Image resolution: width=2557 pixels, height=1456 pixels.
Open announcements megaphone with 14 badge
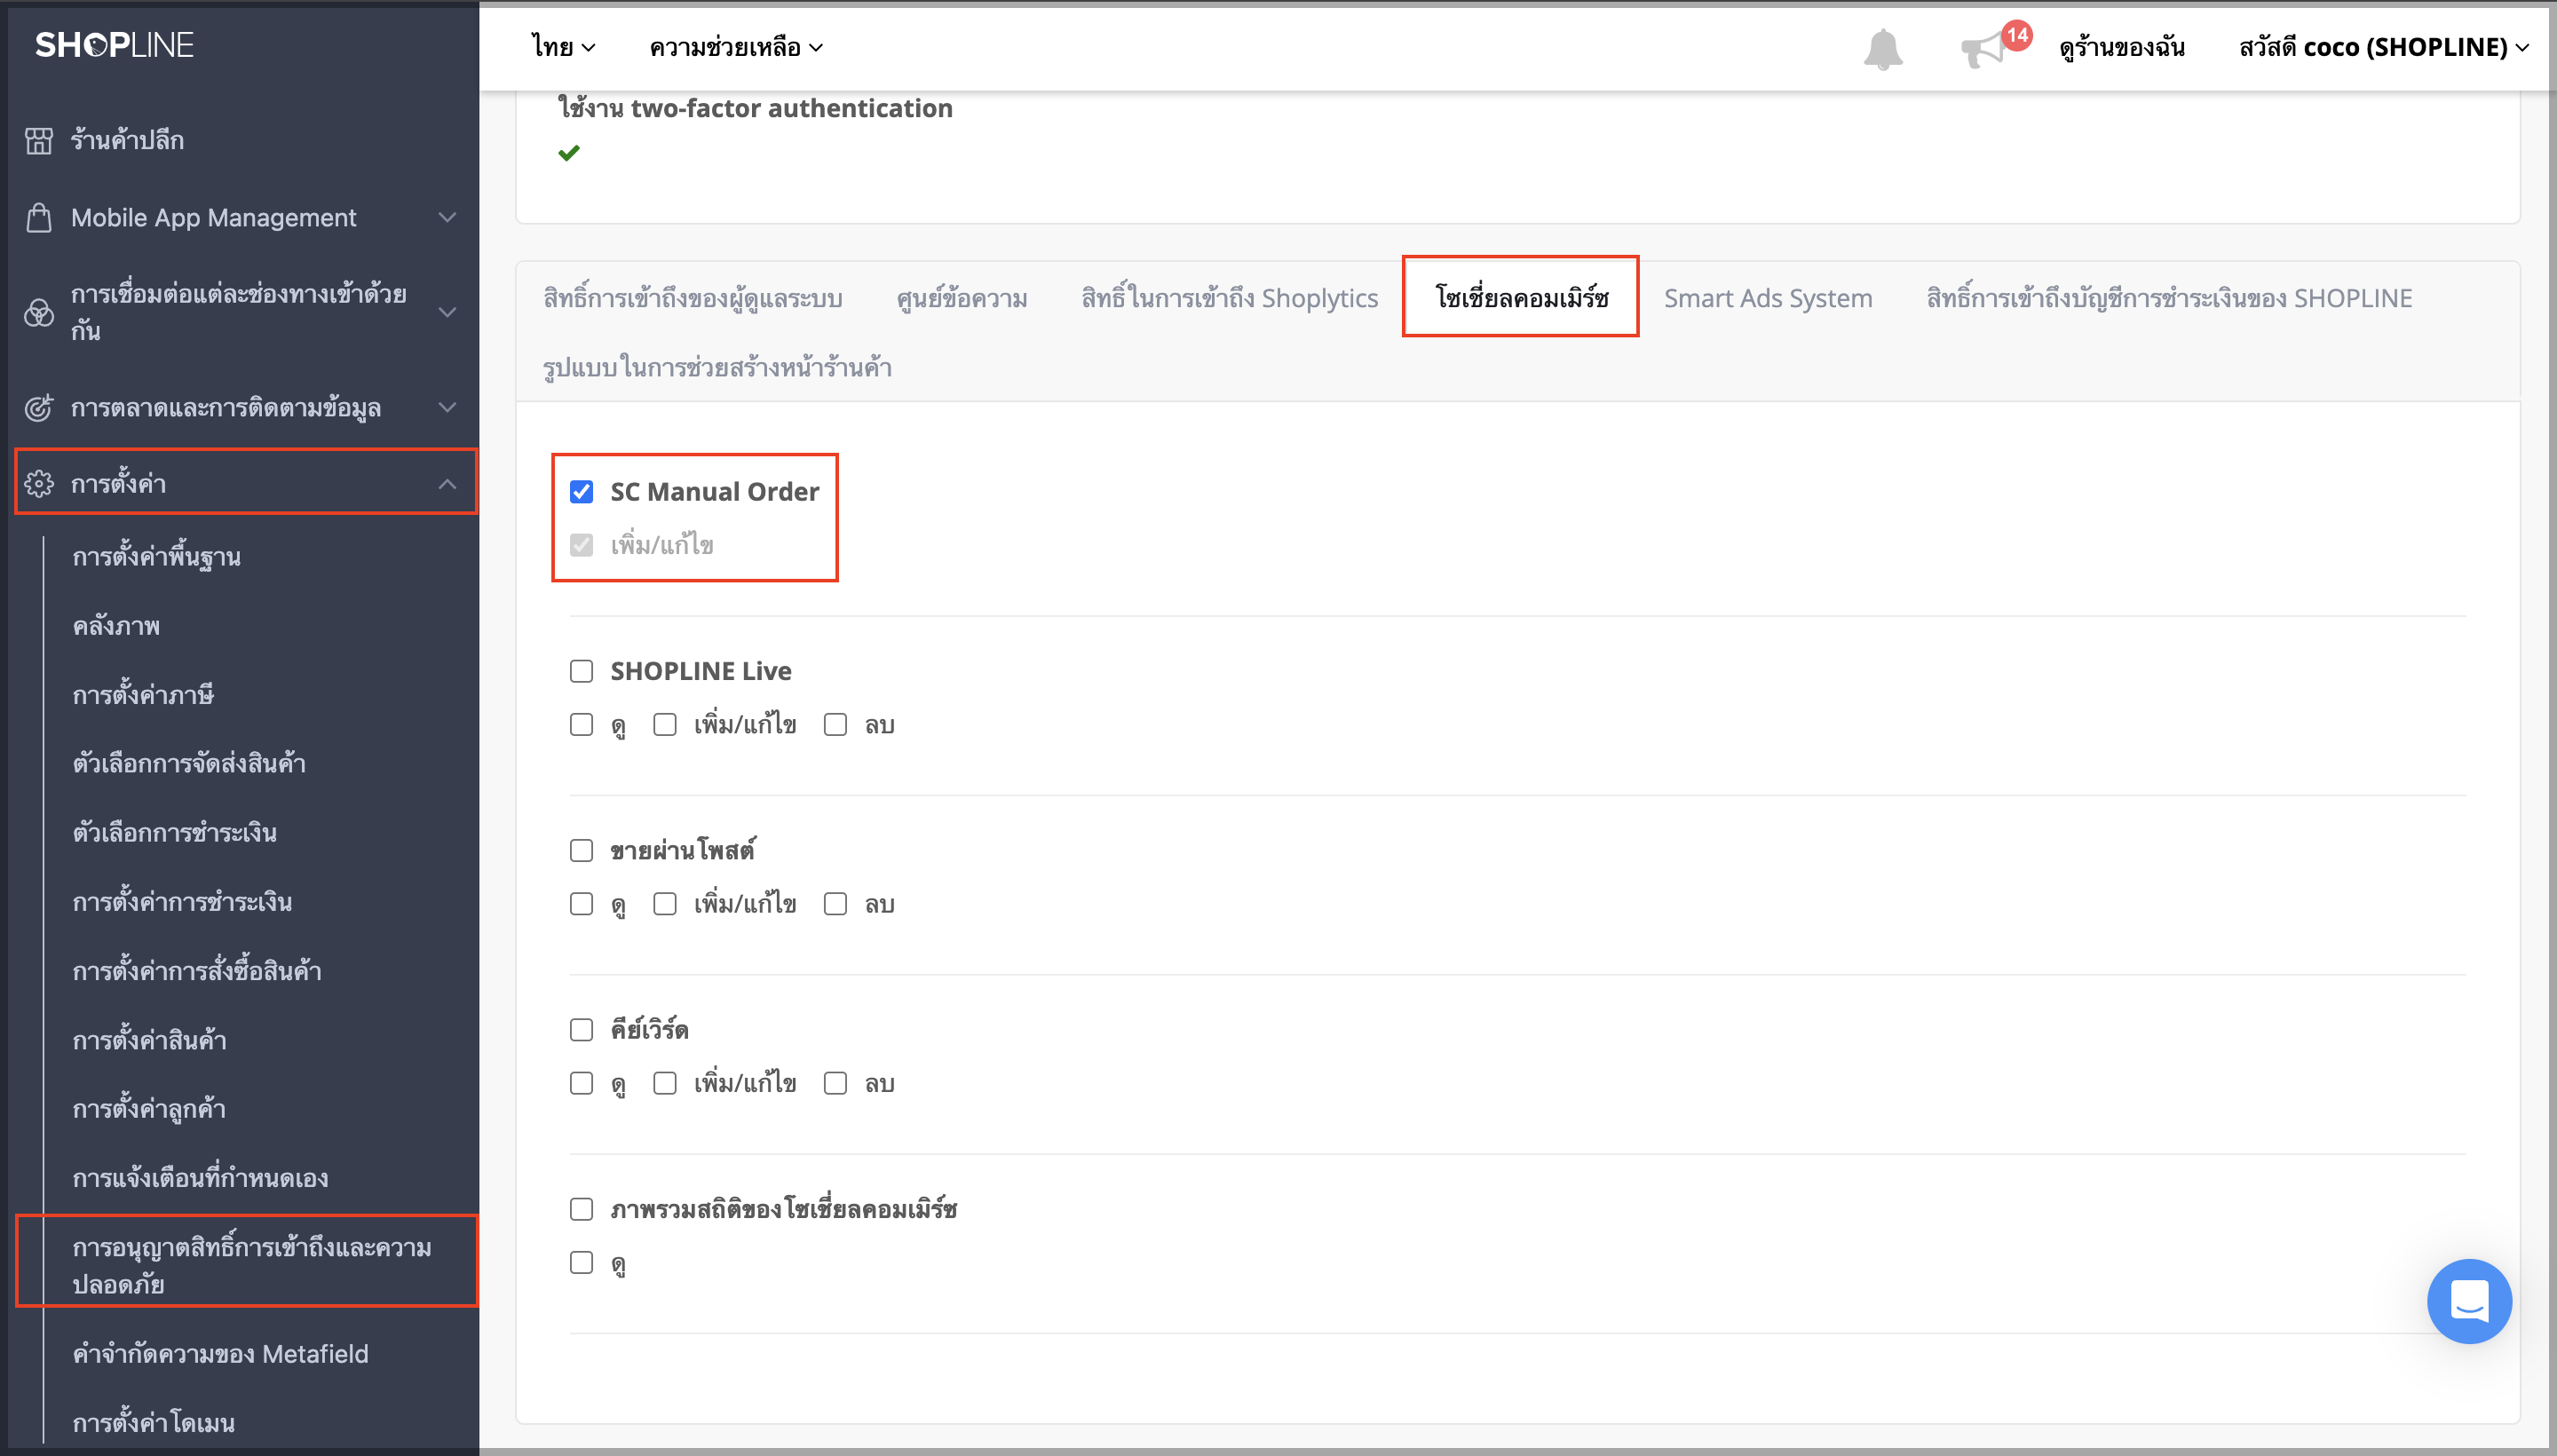(1985, 48)
